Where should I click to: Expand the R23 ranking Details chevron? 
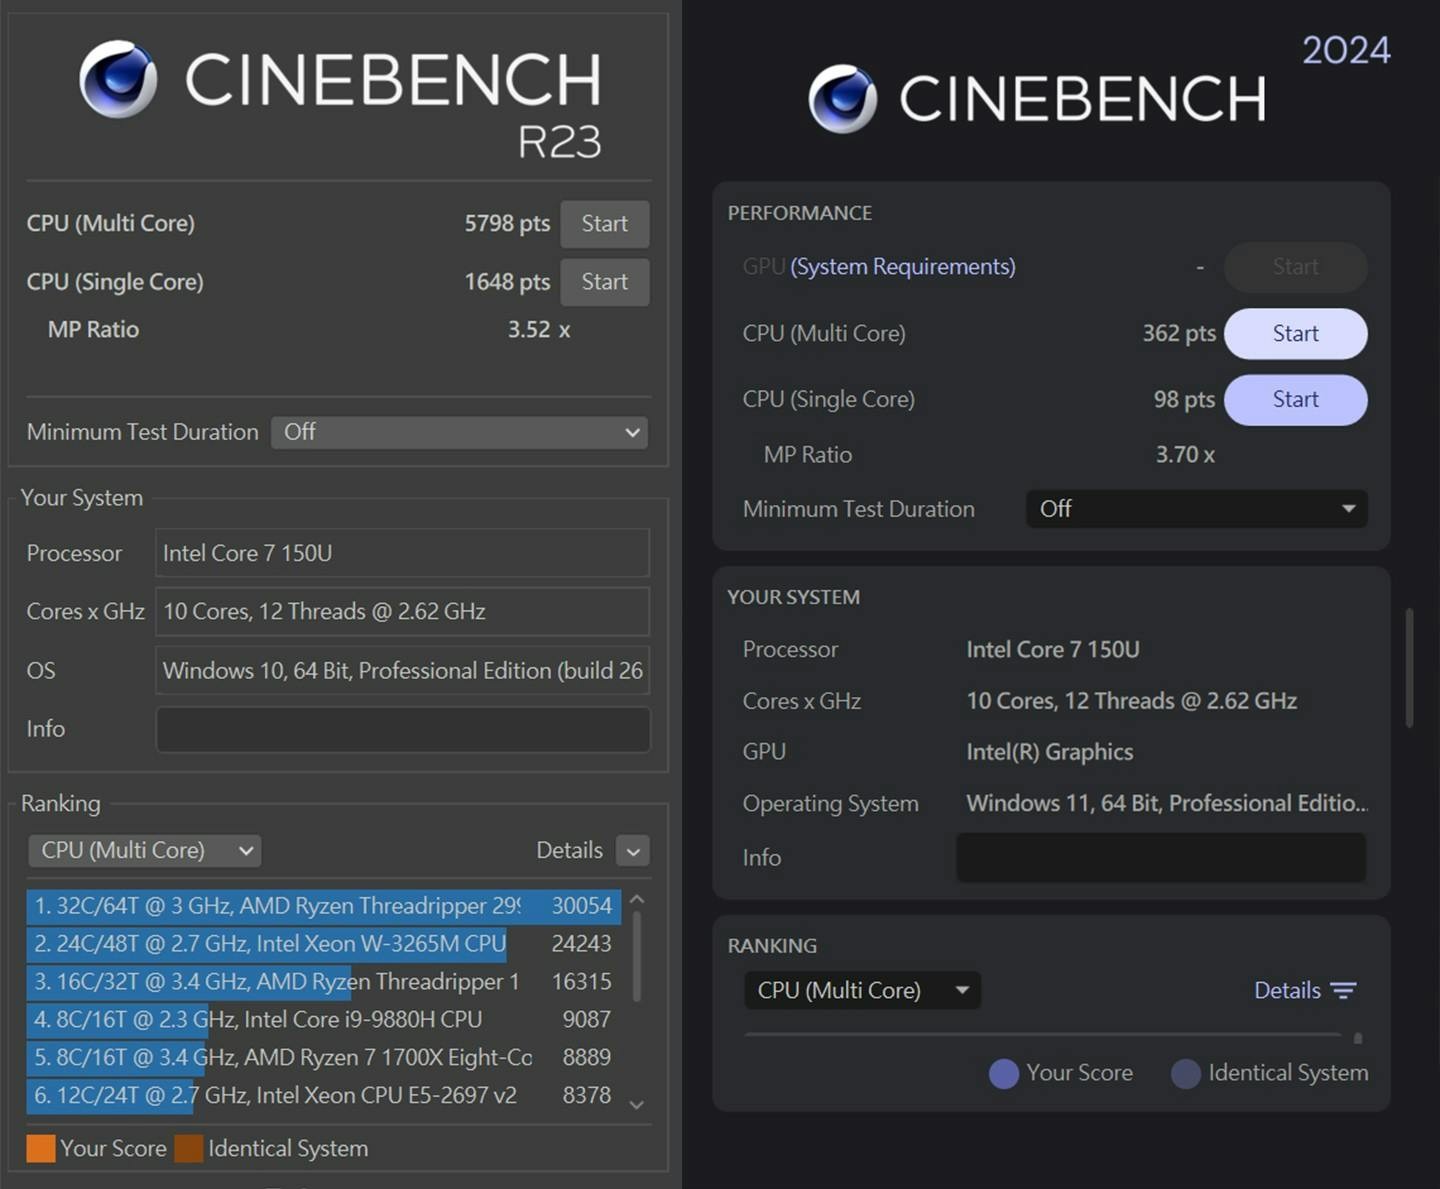click(633, 851)
